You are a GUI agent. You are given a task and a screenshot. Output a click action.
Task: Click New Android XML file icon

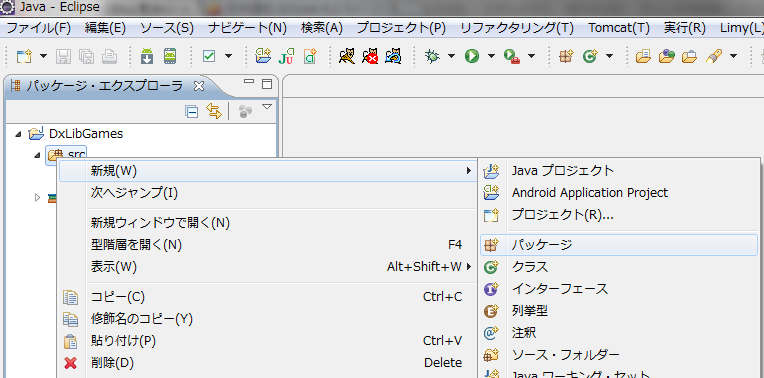click(310, 57)
